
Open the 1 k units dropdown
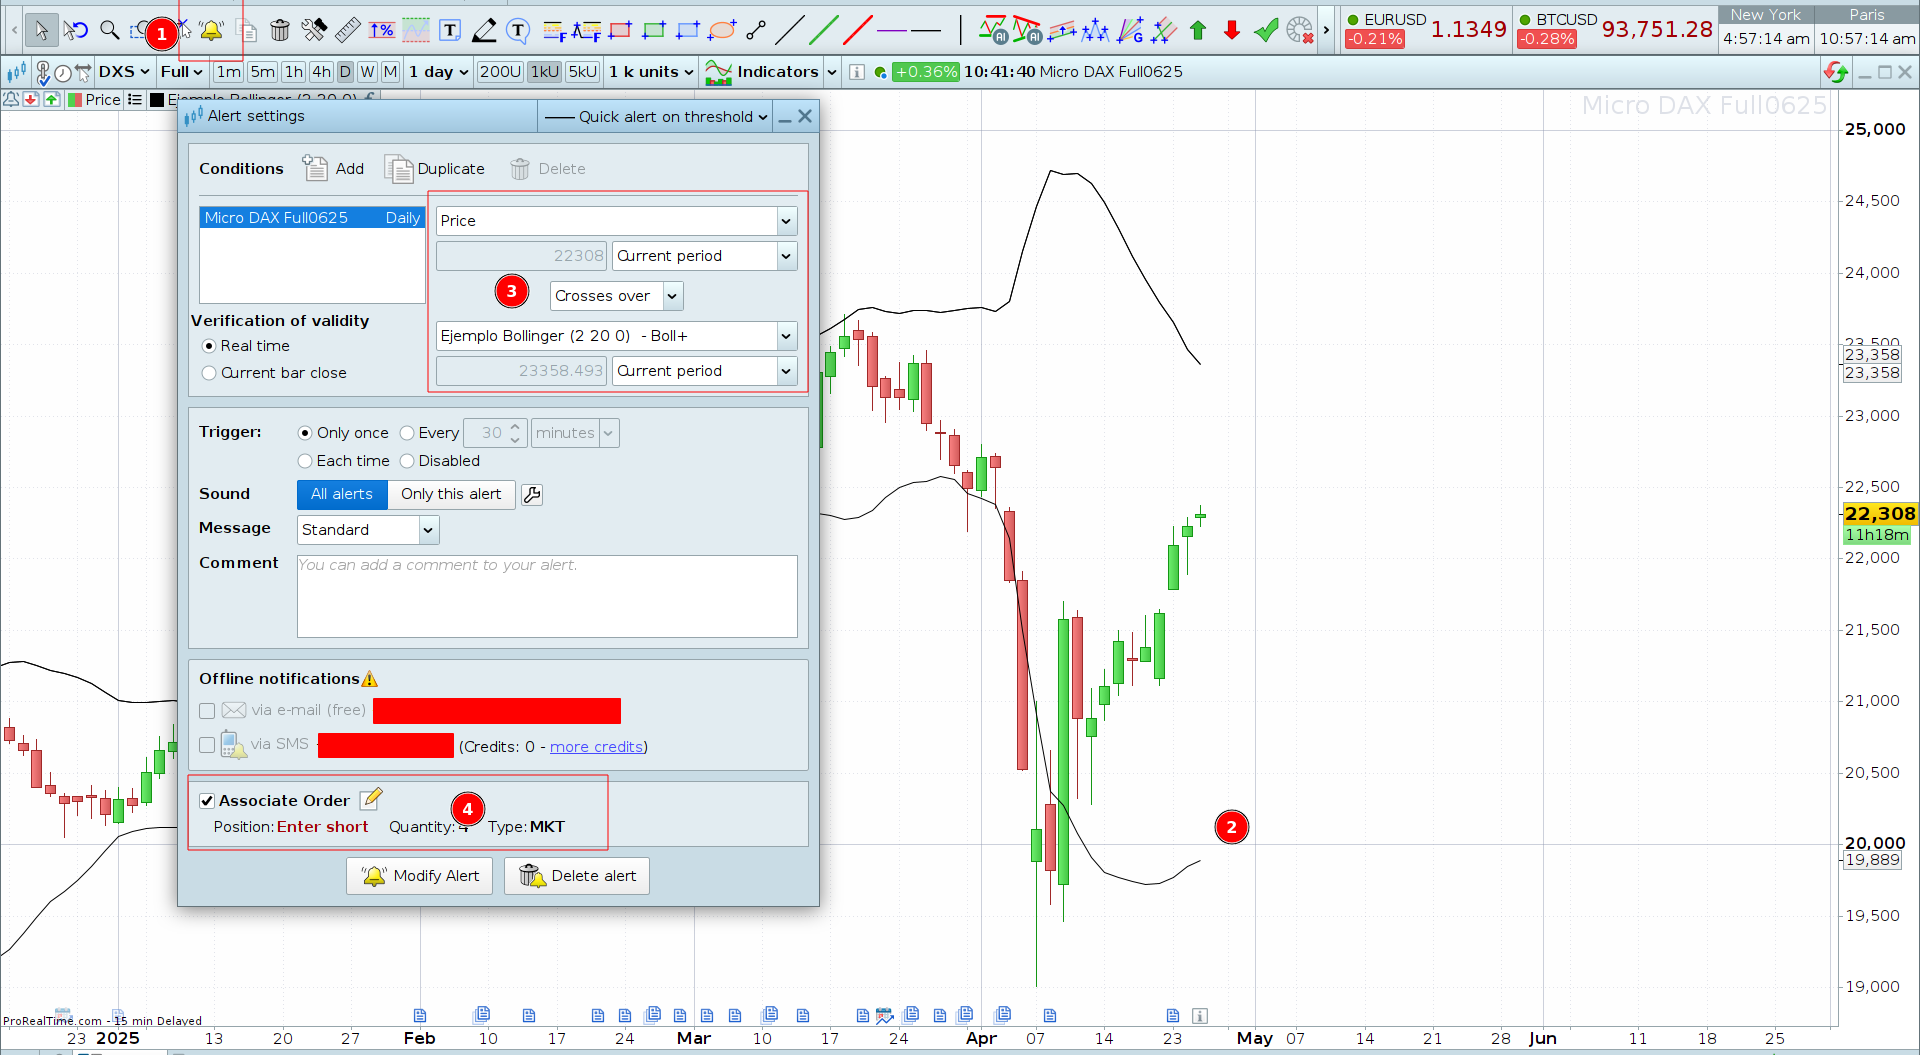coord(651,72)
